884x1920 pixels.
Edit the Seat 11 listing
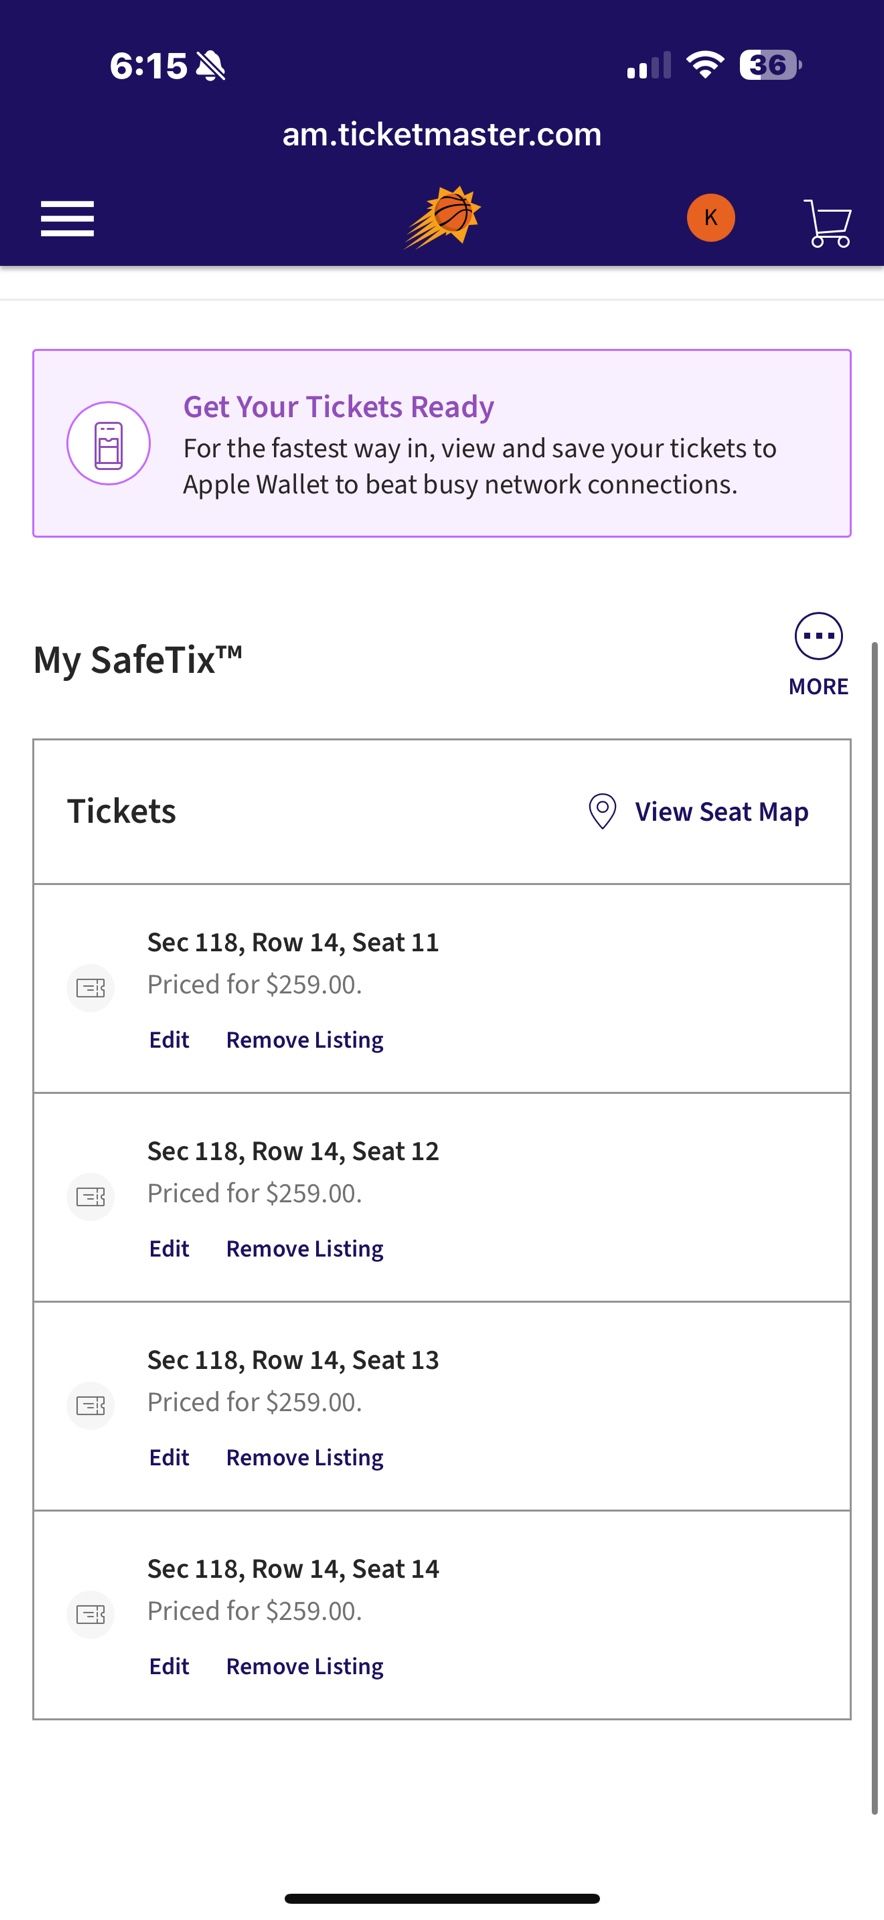(x=169, y=1040)
